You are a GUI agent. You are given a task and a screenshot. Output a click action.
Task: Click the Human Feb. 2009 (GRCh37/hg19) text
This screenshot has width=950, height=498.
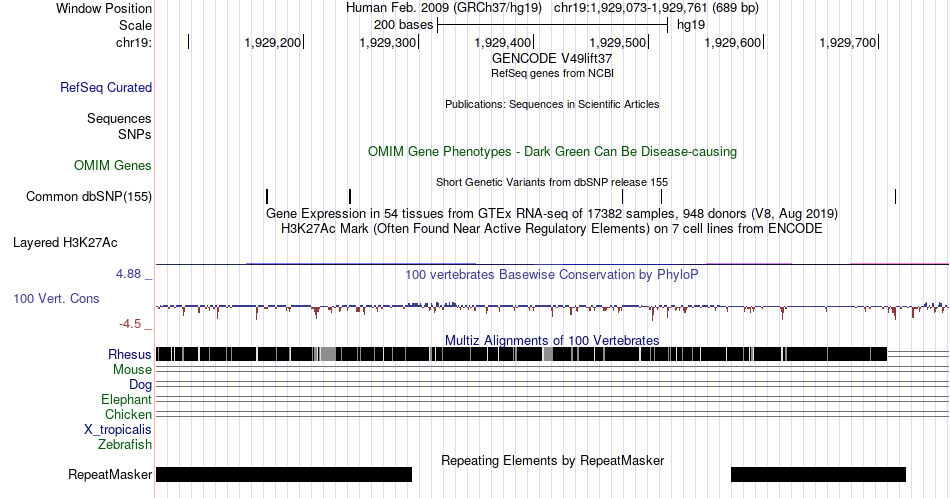tap(444, 8)
